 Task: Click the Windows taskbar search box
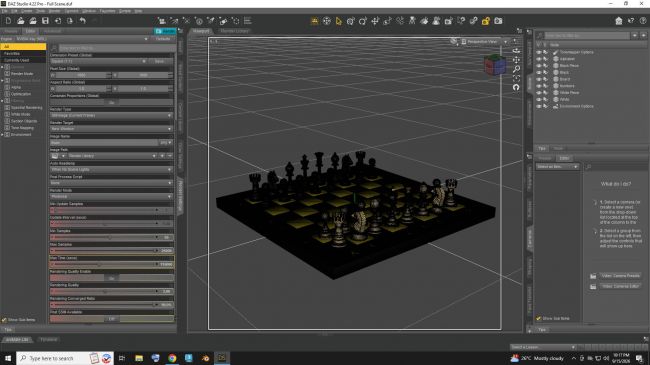click(53, 358)
